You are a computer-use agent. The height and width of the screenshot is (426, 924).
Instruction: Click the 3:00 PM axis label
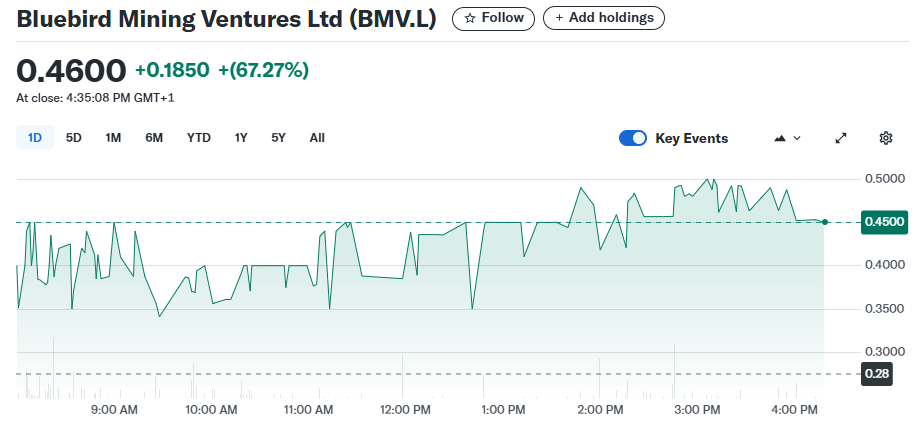pyautogui.click(x=698, y=410)
